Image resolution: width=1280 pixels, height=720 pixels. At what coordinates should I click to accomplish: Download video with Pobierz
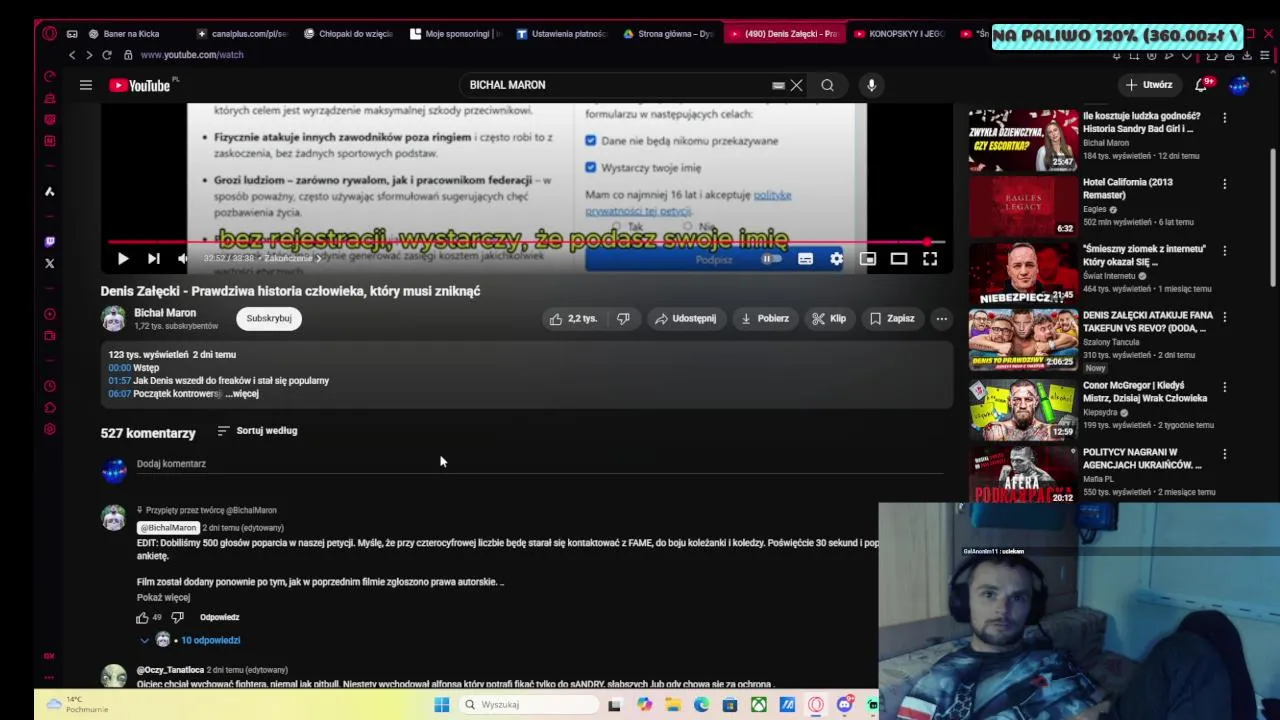(765, 318)
